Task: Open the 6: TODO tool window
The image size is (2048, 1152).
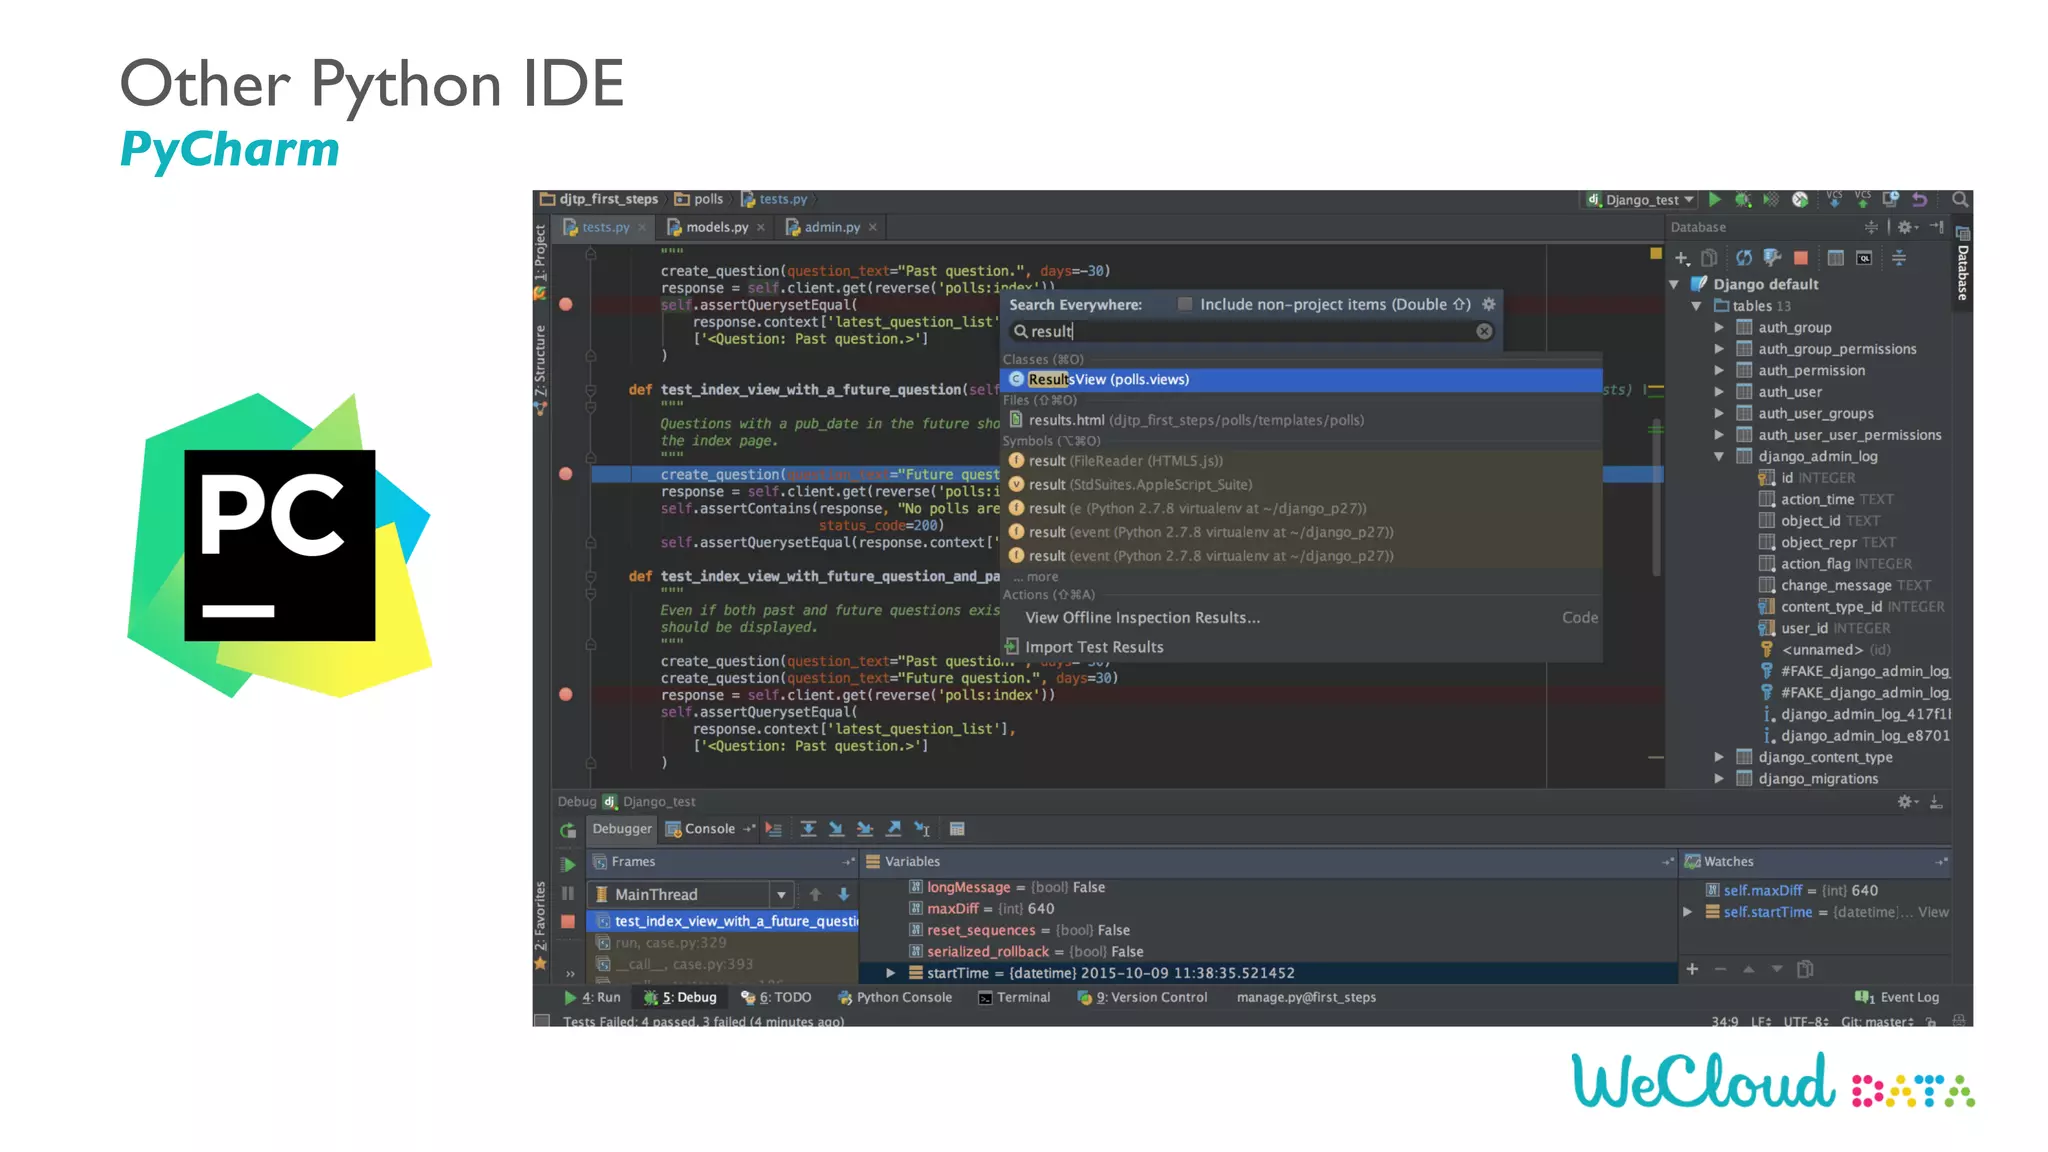Action: tap(777, 997)
